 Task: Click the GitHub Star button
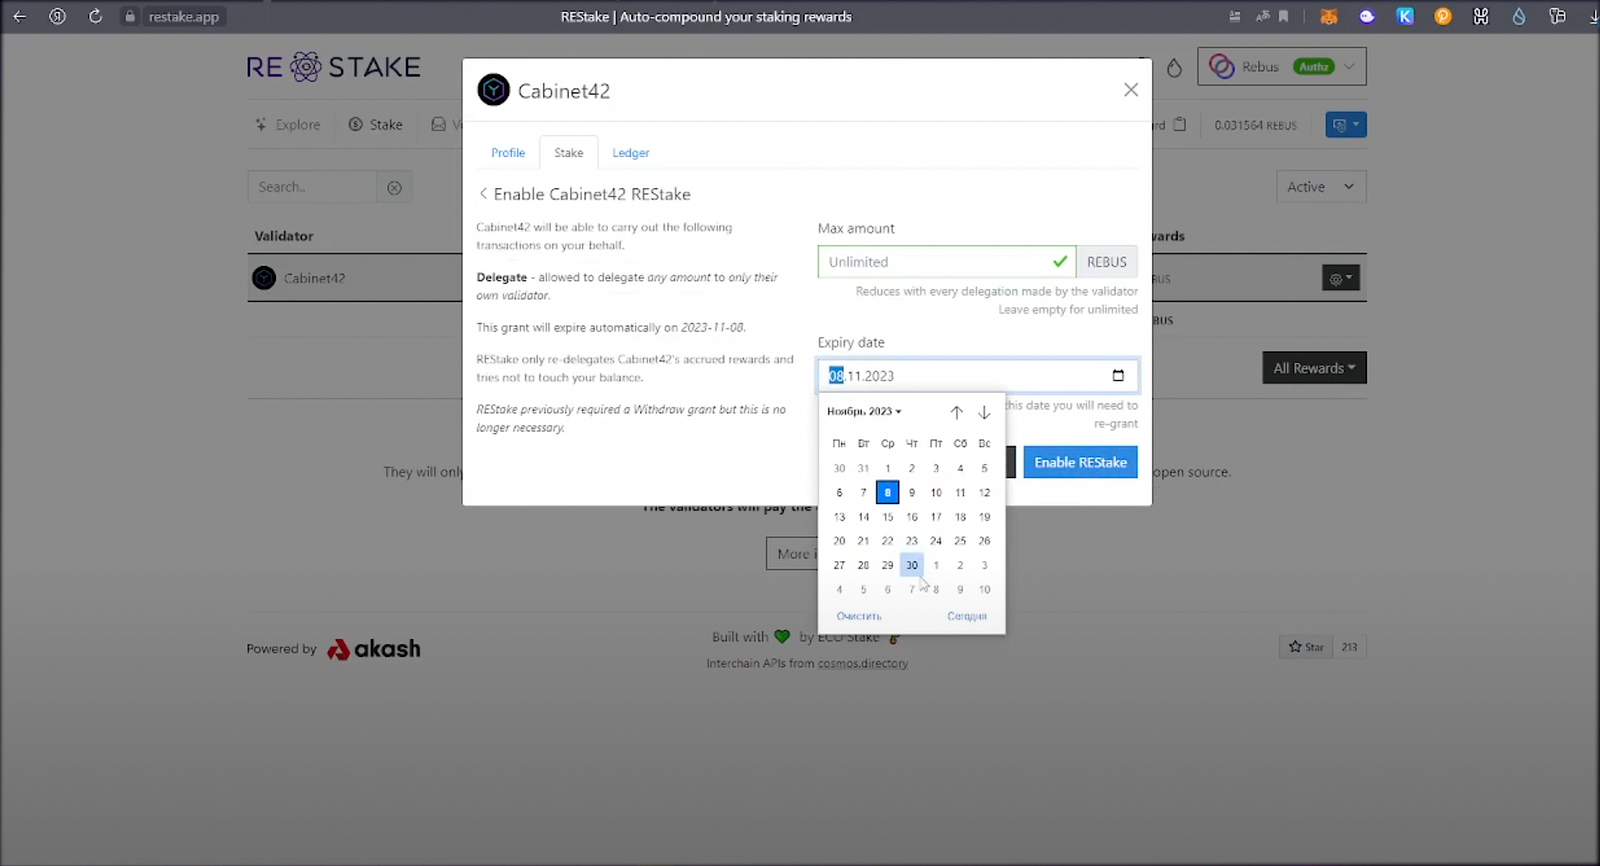1306,647
